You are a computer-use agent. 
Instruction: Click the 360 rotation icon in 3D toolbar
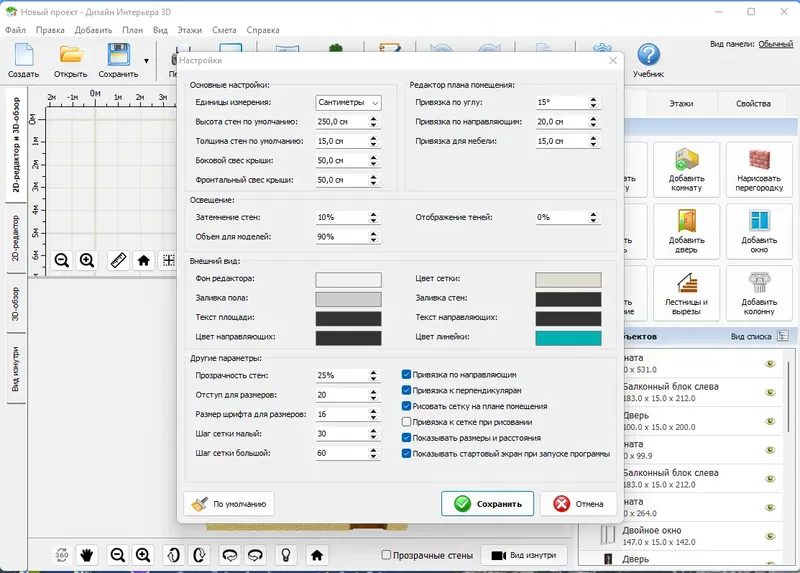pyautogui.click(x=62, y=555)
